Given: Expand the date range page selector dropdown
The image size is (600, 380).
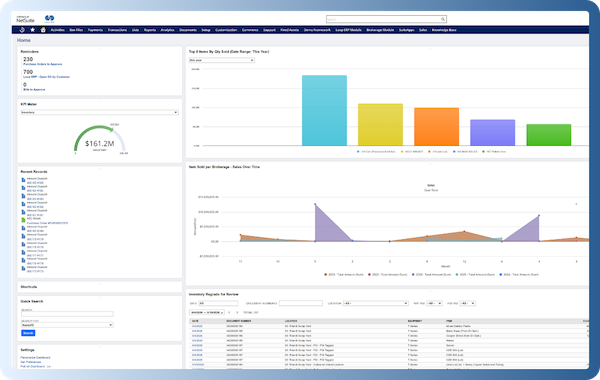Looking at the screenshot, I should tap(207, 313).
